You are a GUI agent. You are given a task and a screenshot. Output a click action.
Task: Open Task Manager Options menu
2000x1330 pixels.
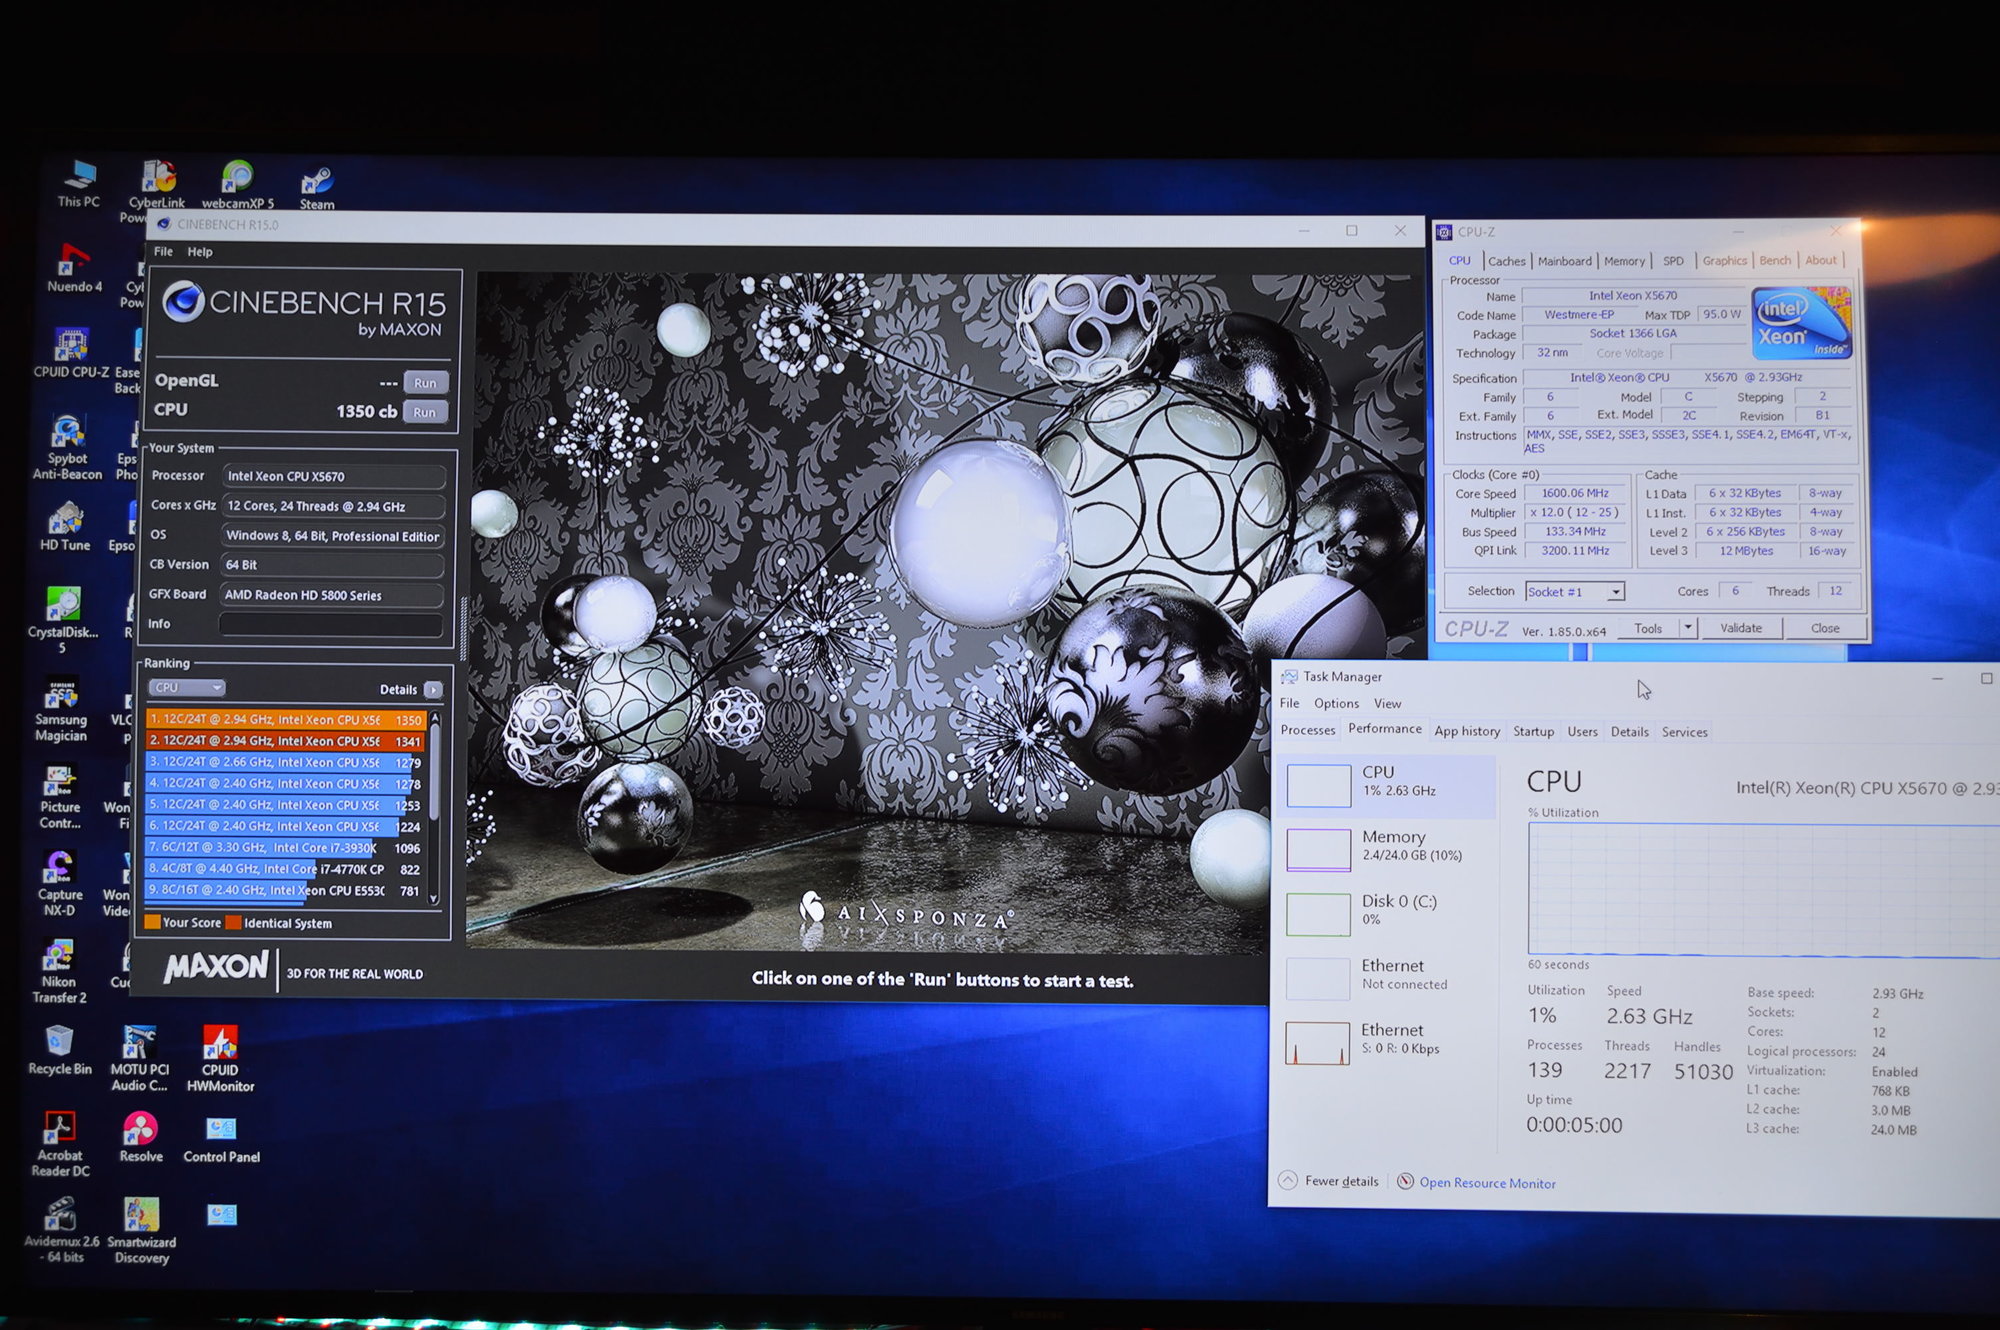(1336, 703)
